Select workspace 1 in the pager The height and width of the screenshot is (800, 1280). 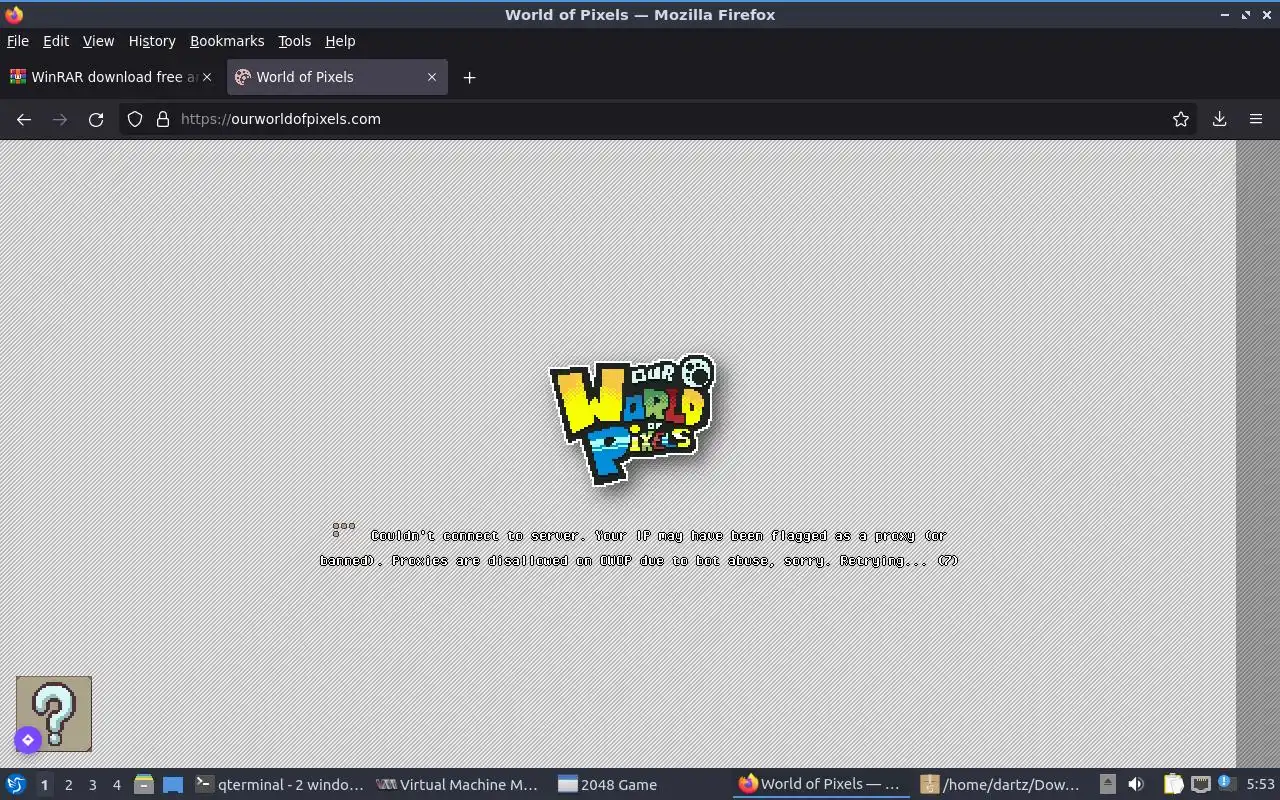(x=44, y=785)
